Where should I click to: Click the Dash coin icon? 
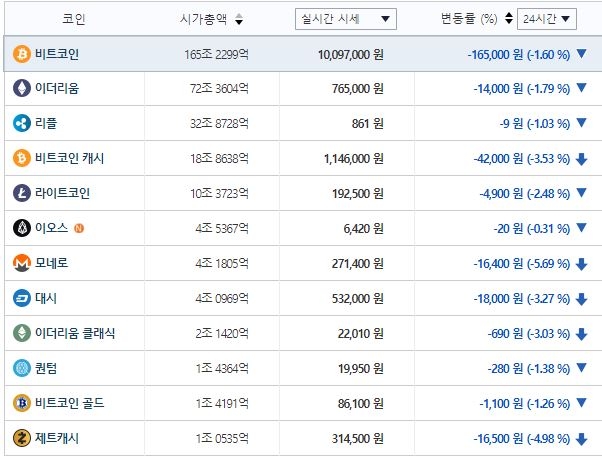pyautogui.click(x=21, y=298)
